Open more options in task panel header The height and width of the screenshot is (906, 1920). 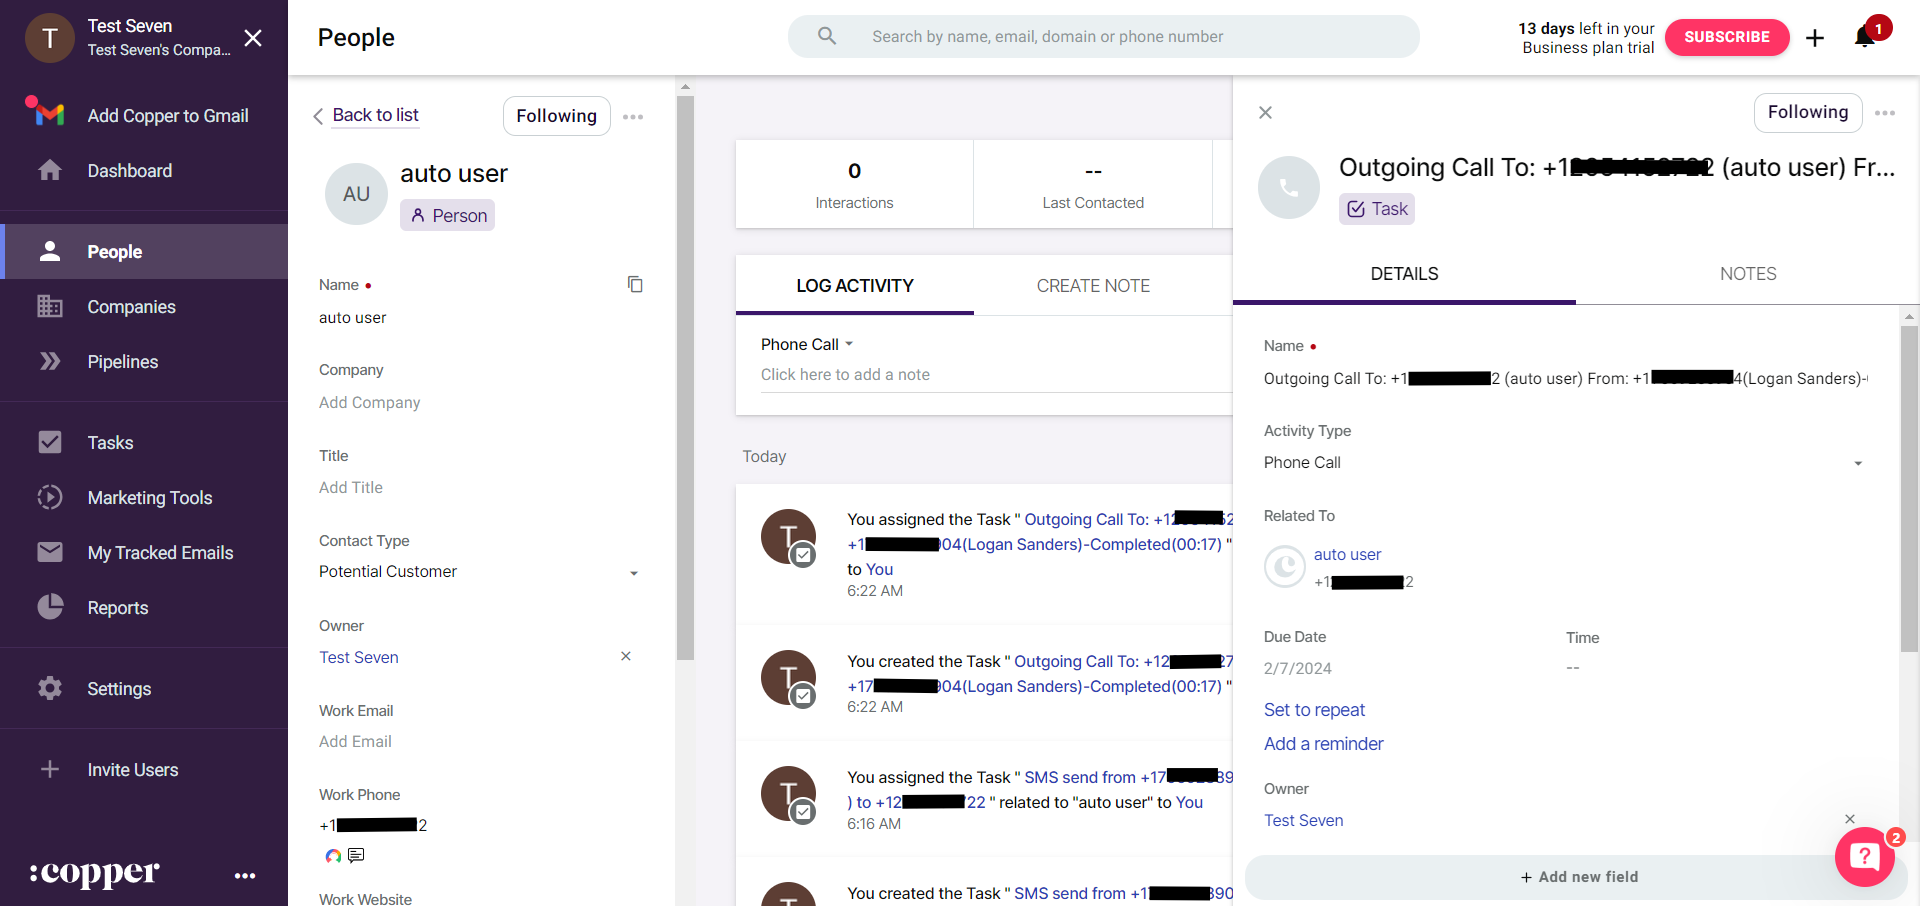pyautogui.click(x=1885, y=113)
